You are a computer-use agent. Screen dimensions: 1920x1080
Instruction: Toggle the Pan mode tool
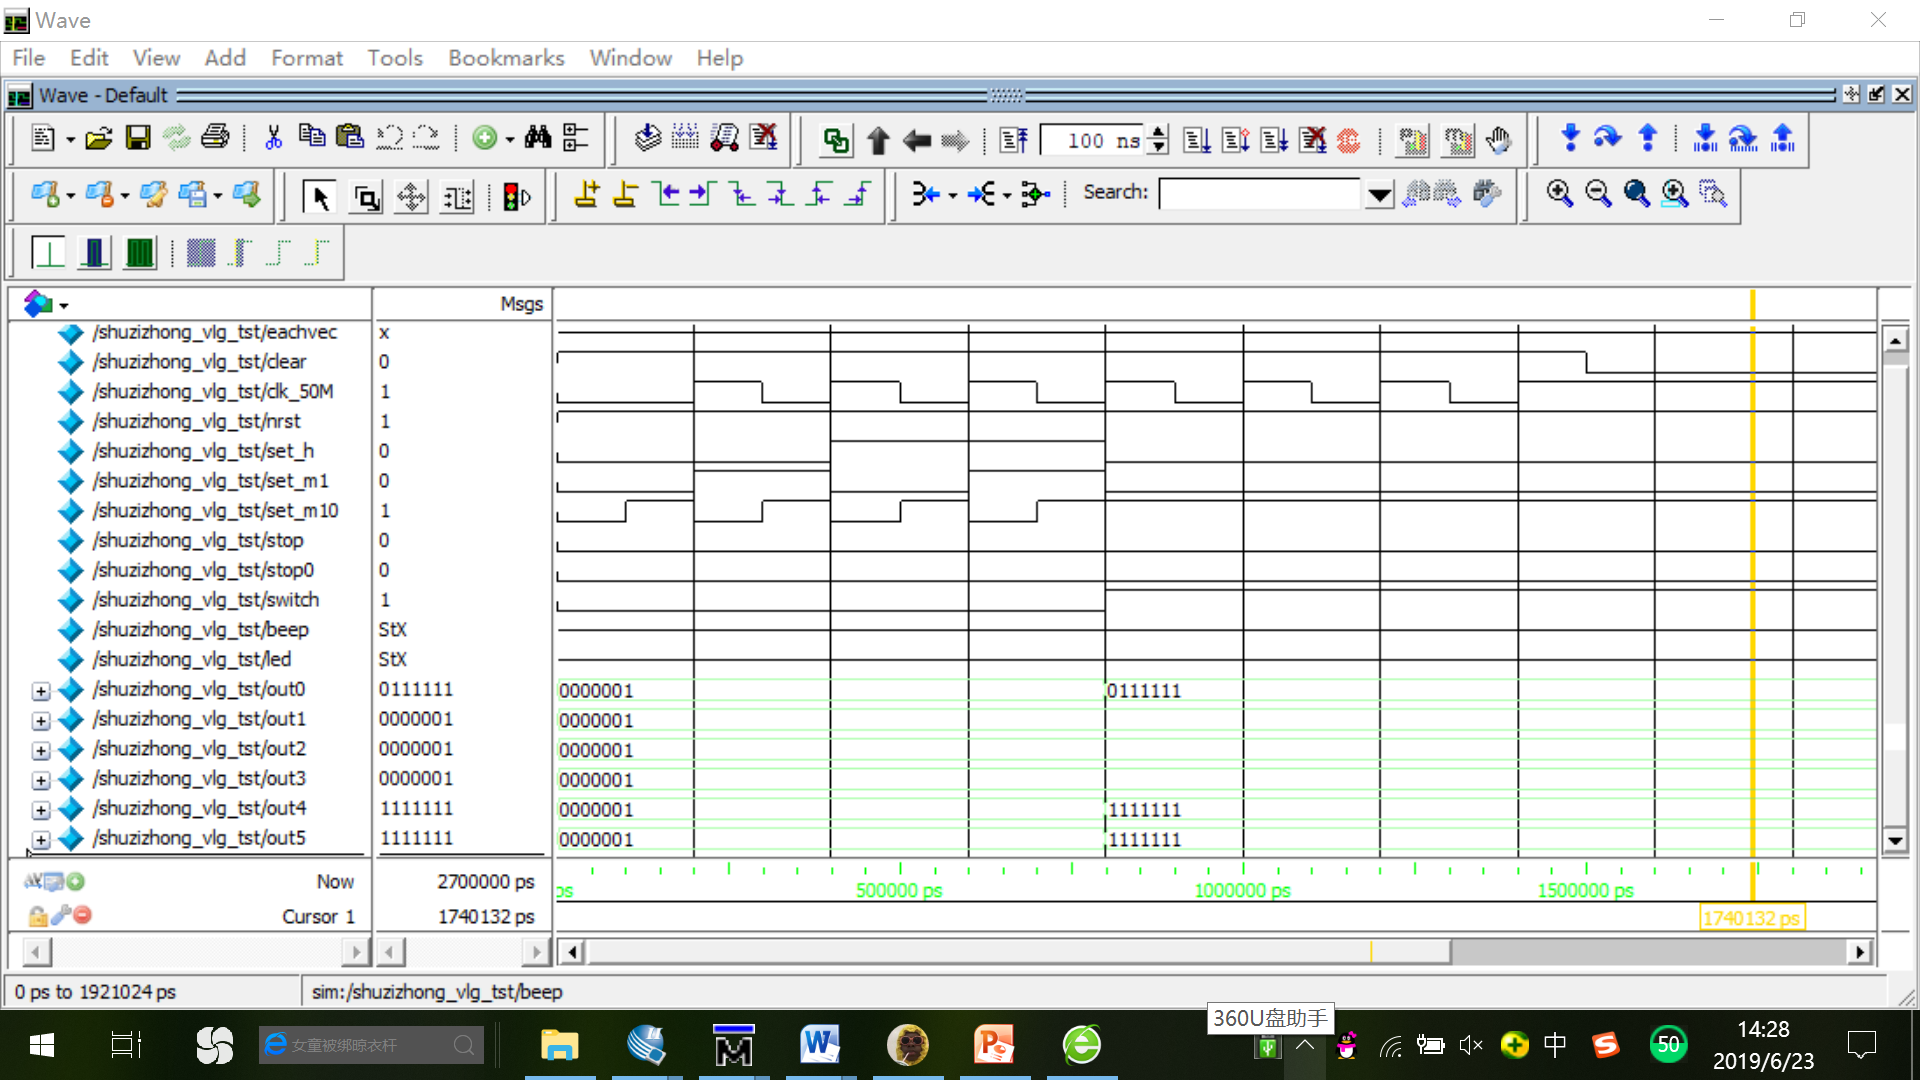coord(411,197)
